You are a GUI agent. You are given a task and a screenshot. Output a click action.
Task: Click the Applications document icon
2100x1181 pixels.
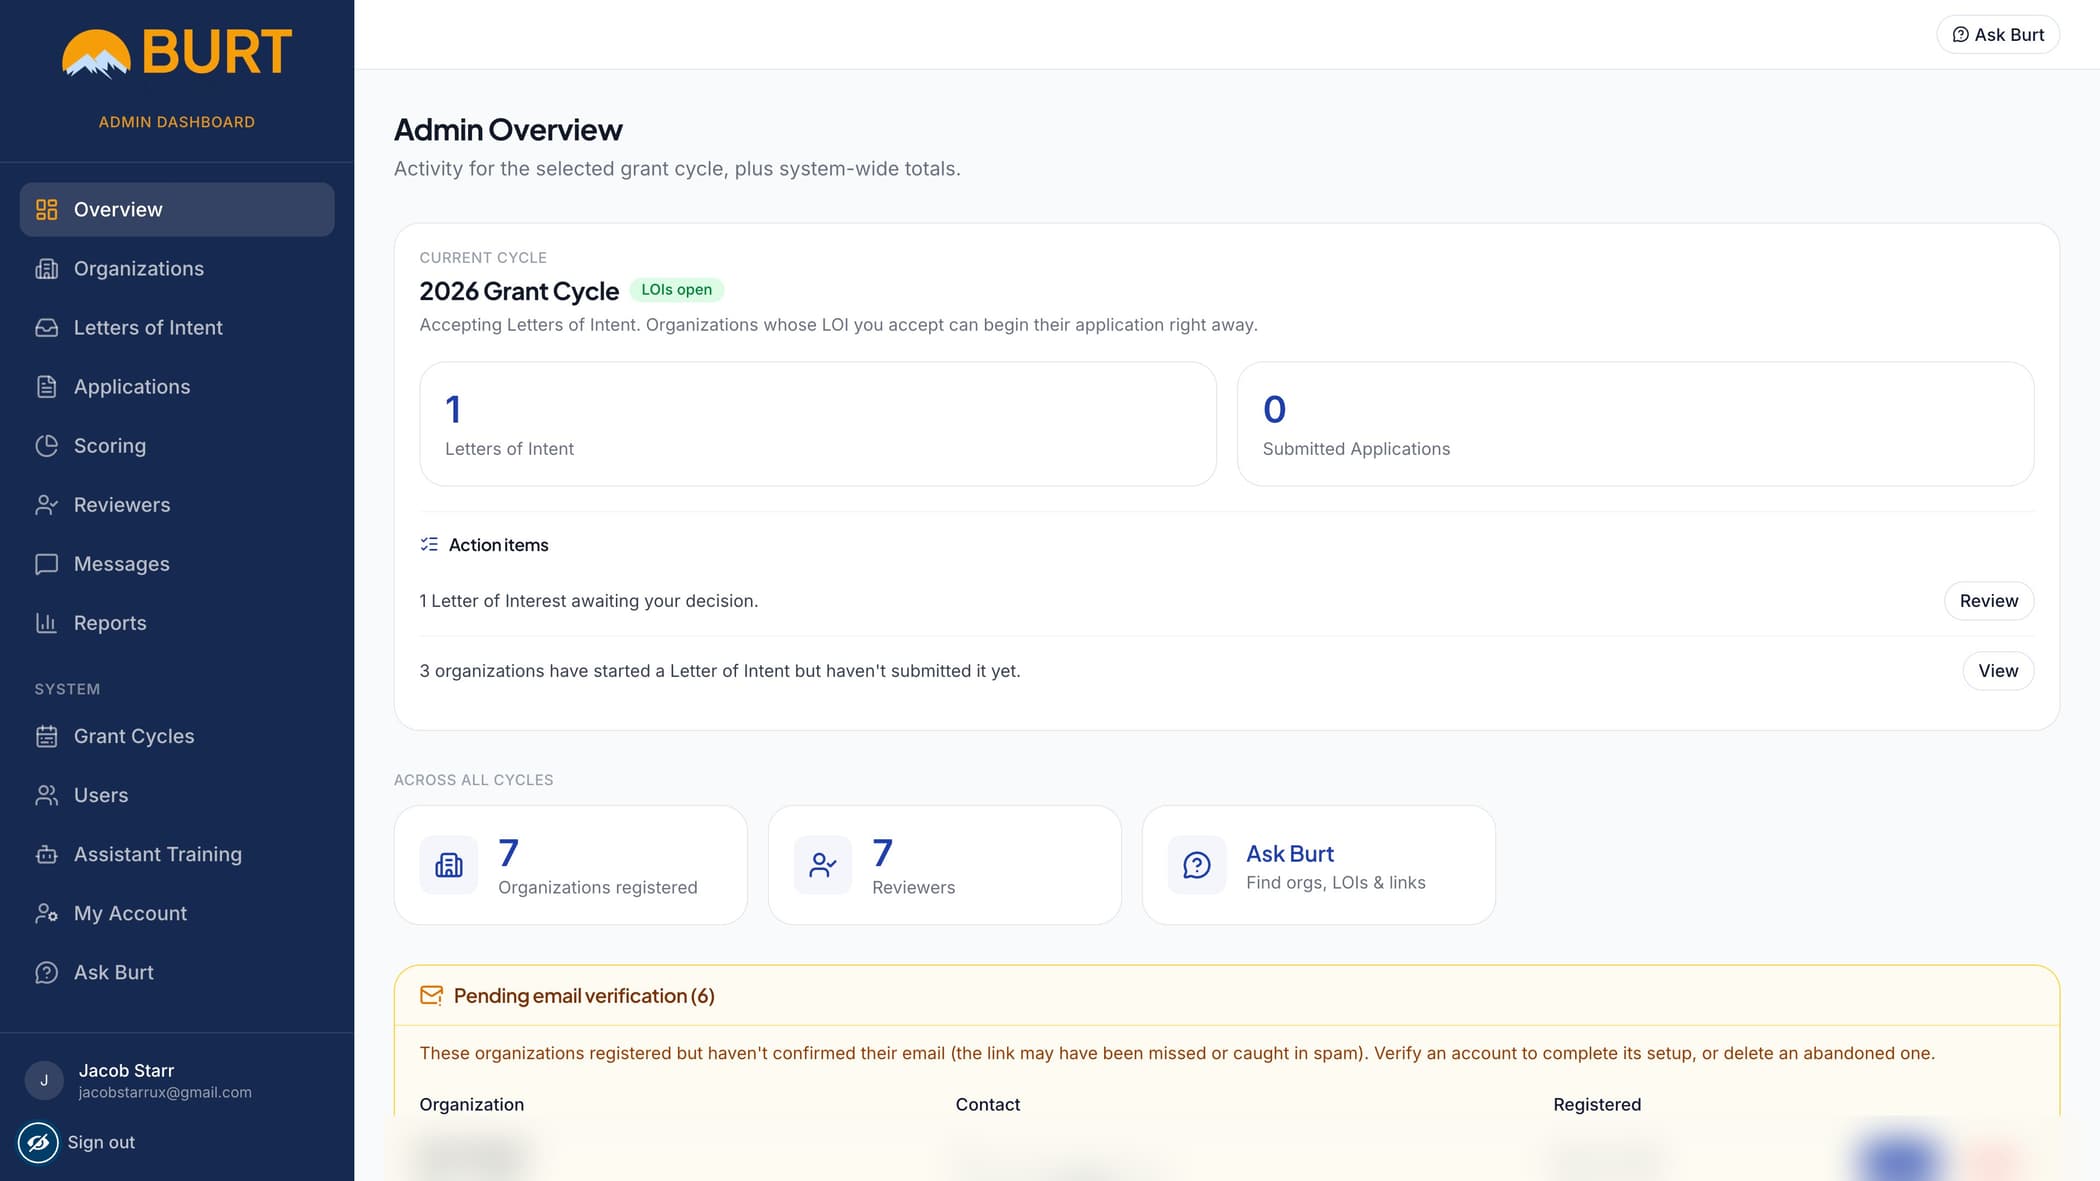(x=47, y=386)
